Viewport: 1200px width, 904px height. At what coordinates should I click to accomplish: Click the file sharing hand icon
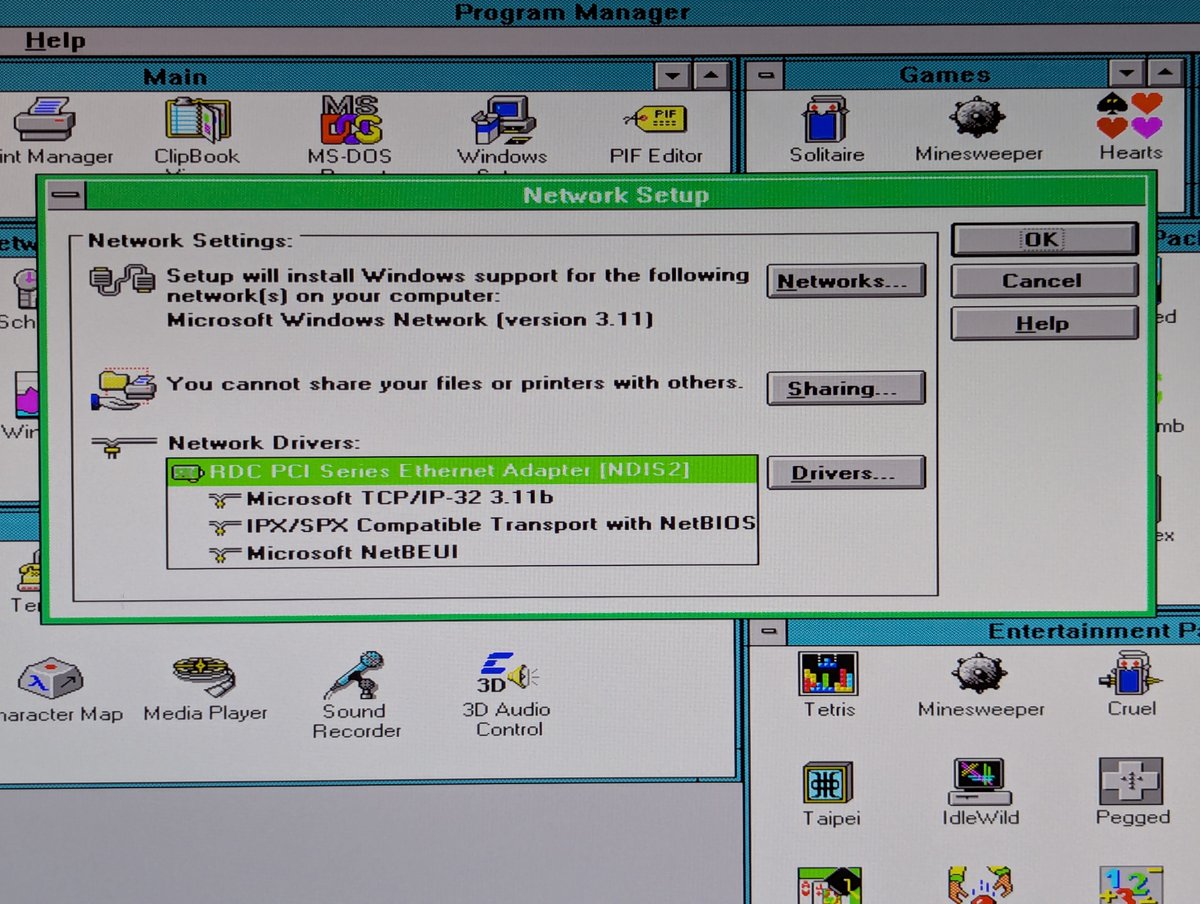coord(122,388)
